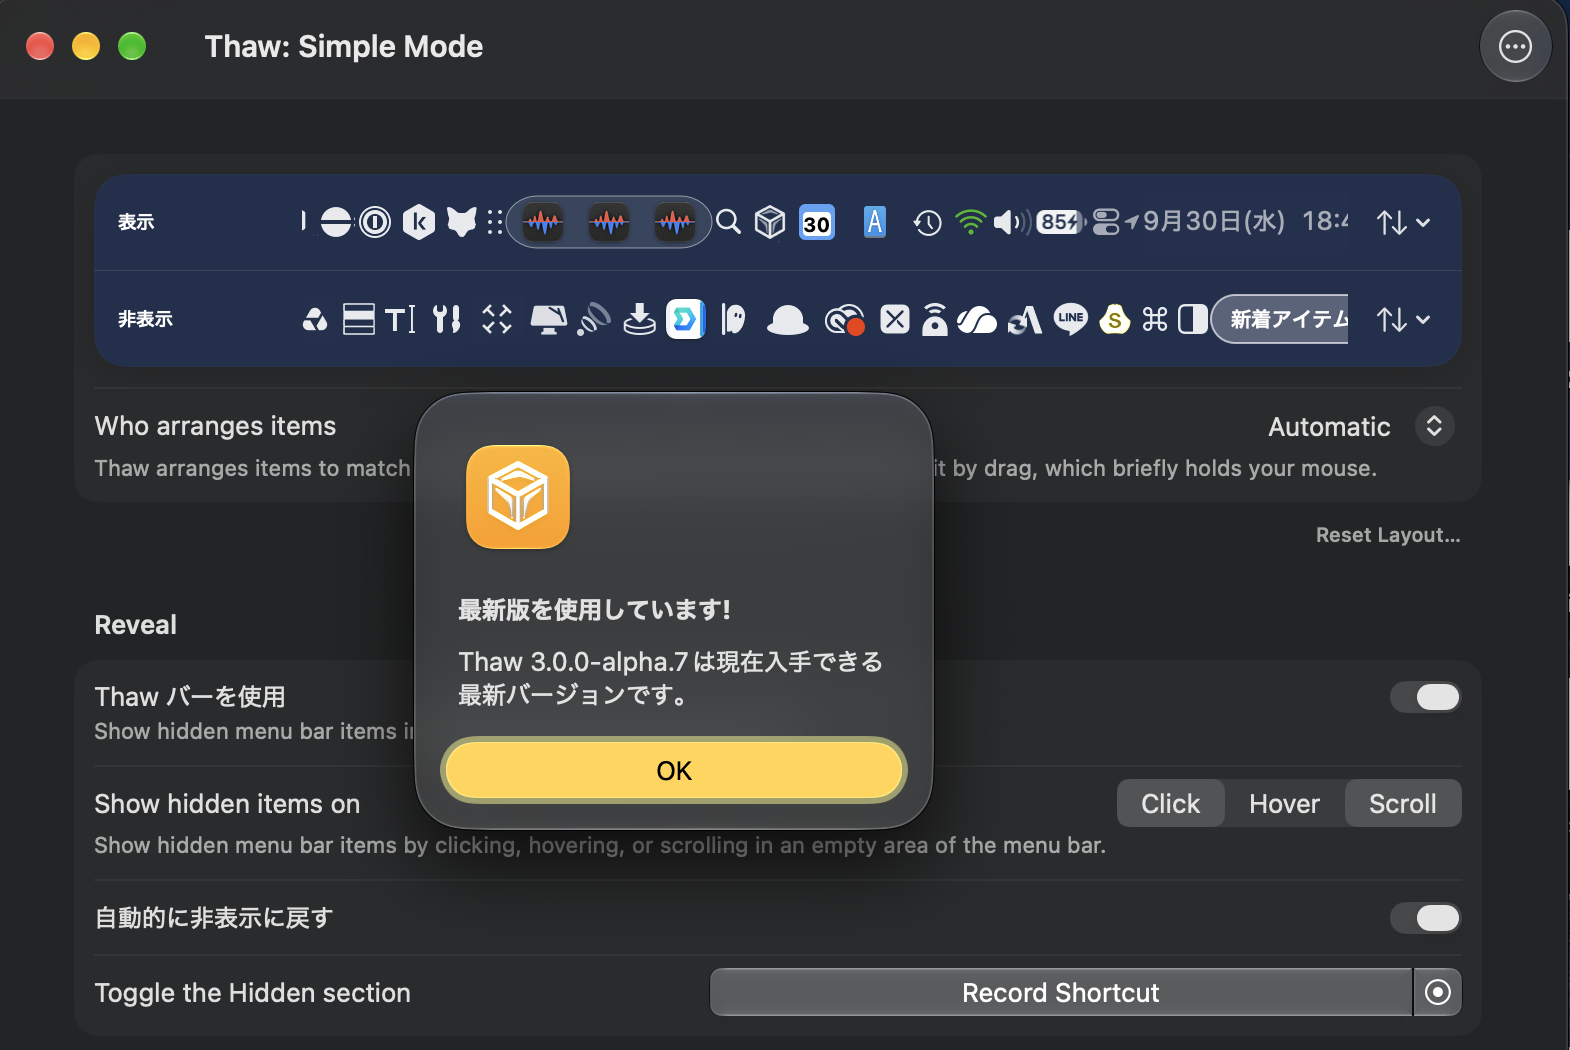Image resolution: width=1570 pixels, height=1050 pixels.
Task: Toggle the 自動的に非表示に戻す switch
Action: 1425,918
